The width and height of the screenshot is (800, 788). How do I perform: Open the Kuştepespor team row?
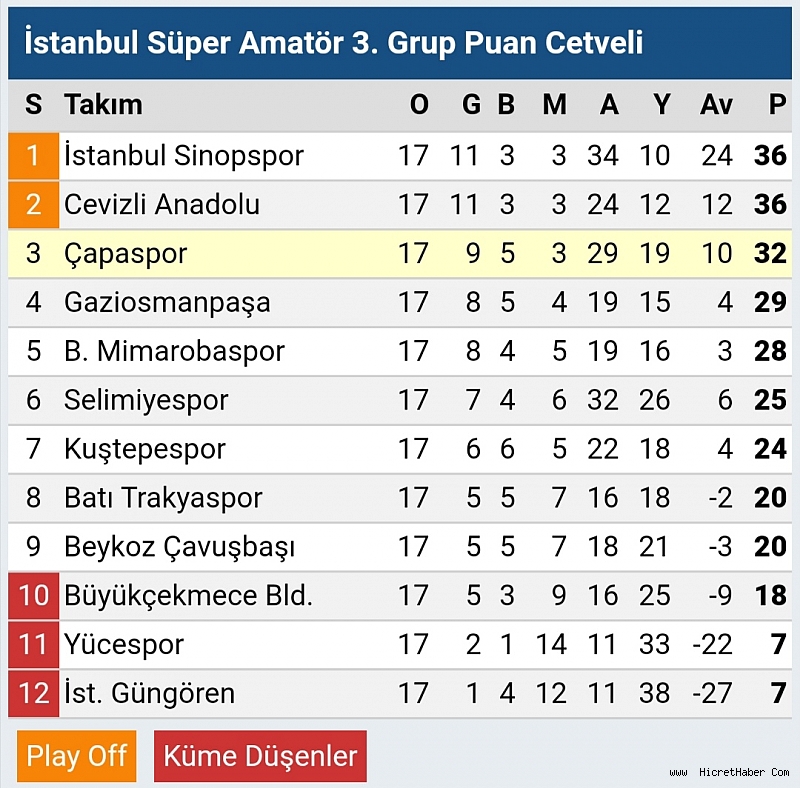click(x=400, y=449)
